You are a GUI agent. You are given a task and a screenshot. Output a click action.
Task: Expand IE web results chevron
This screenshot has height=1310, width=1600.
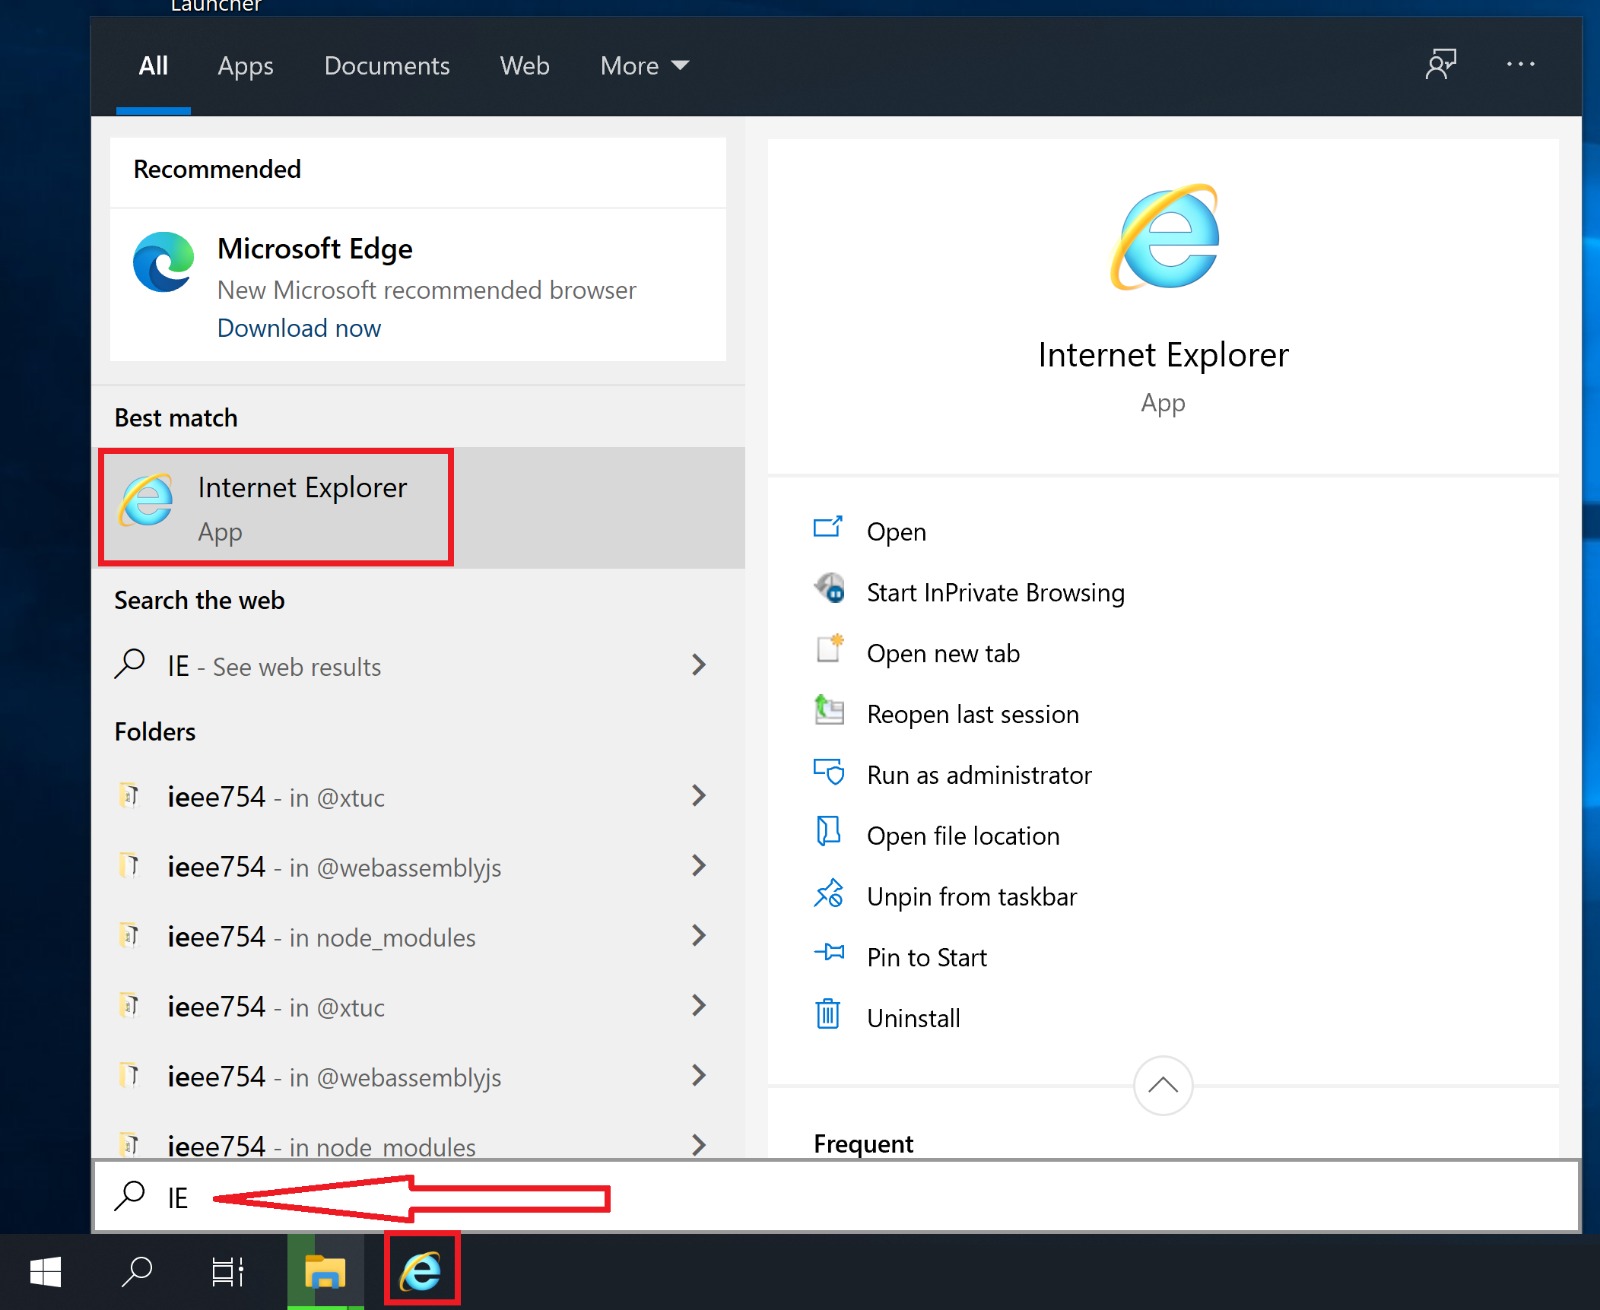coord(699,666)
